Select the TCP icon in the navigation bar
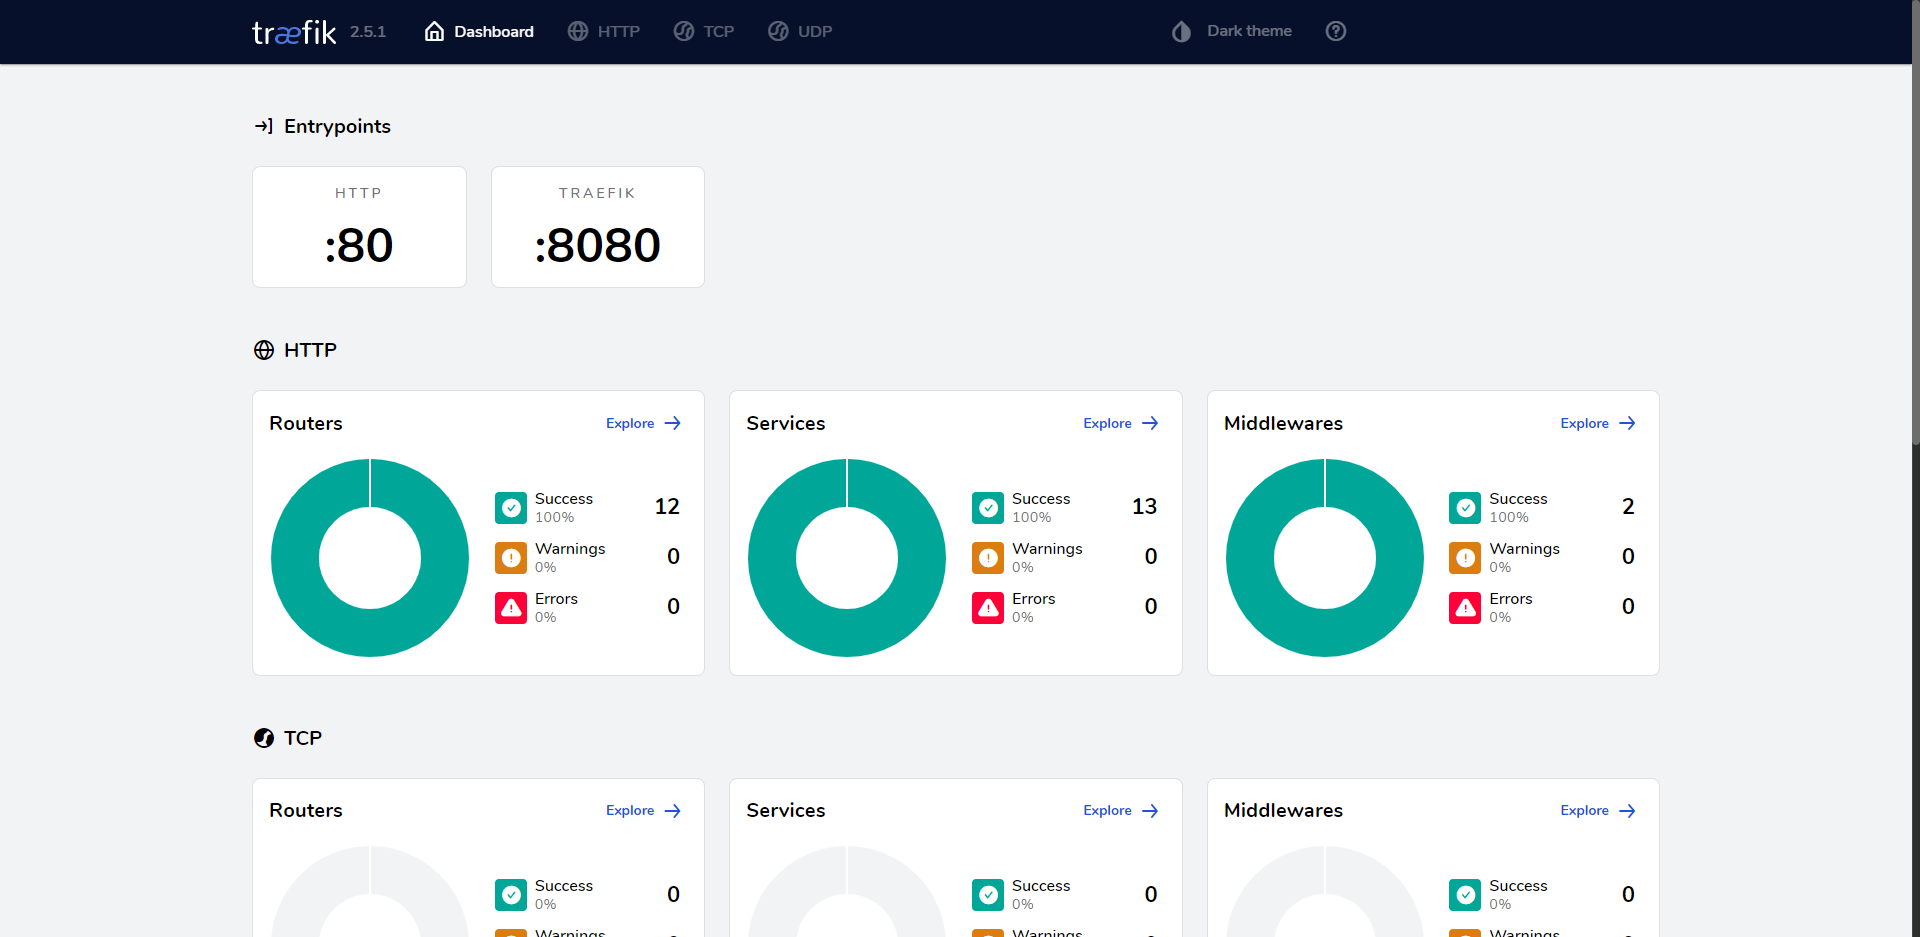 pyautogui.click(x=682, y=31)
